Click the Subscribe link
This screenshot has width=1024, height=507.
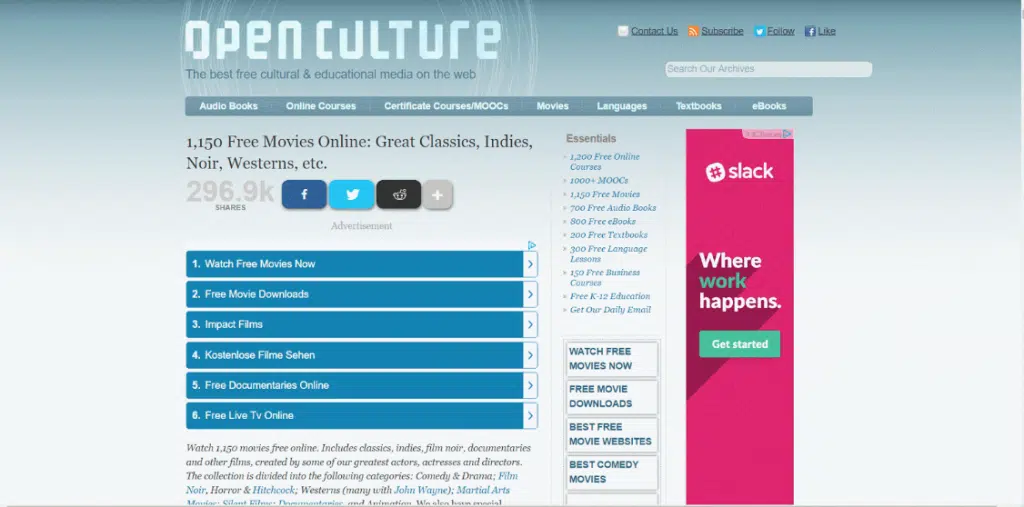point(722,31)
